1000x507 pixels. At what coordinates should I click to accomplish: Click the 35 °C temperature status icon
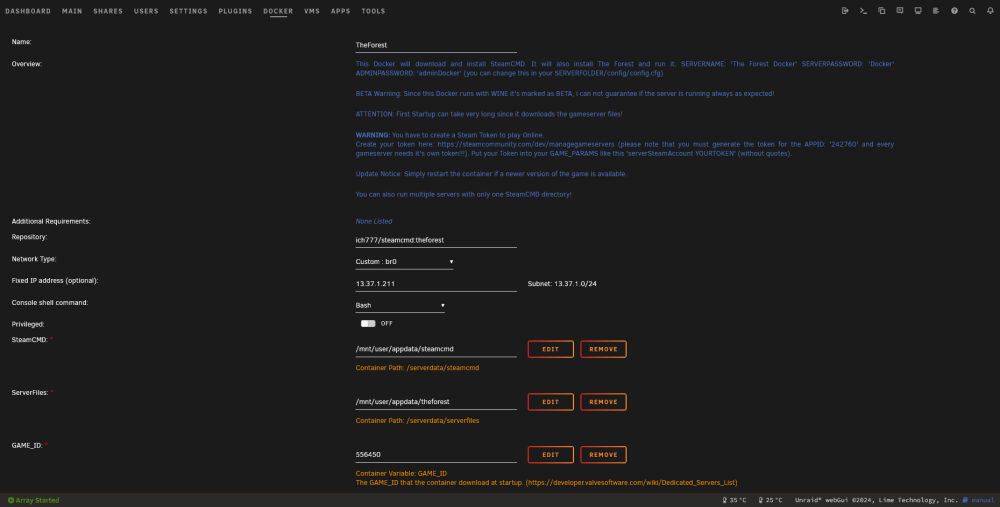[724, 501]
